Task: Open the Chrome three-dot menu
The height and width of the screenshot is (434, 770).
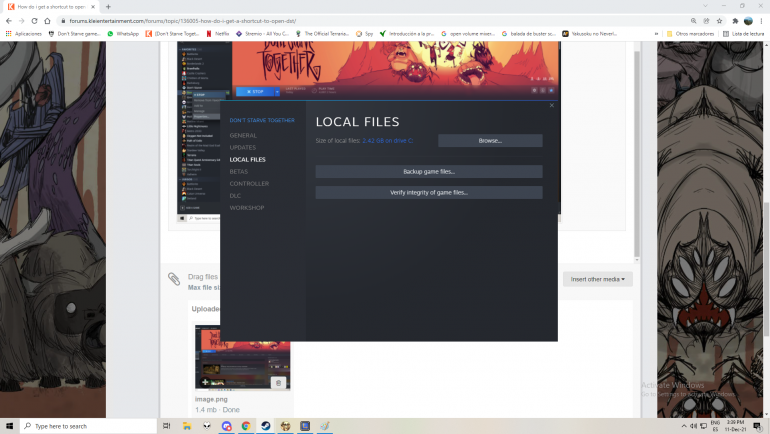Action: pyautogui.click(x=762, y=21)
